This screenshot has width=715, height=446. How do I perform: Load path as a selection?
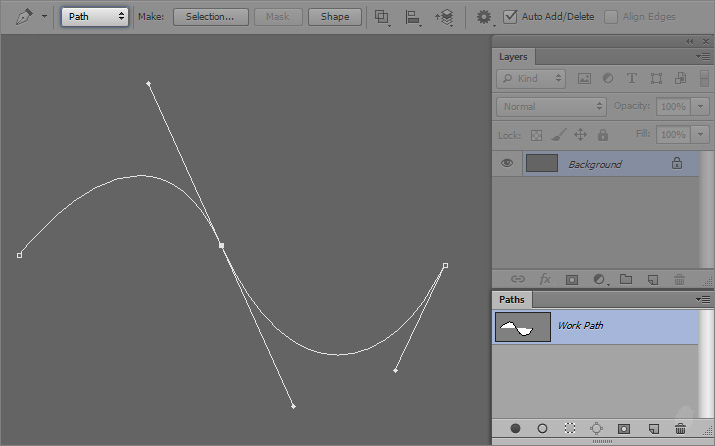pyautogui.click(x=570, y=428)
